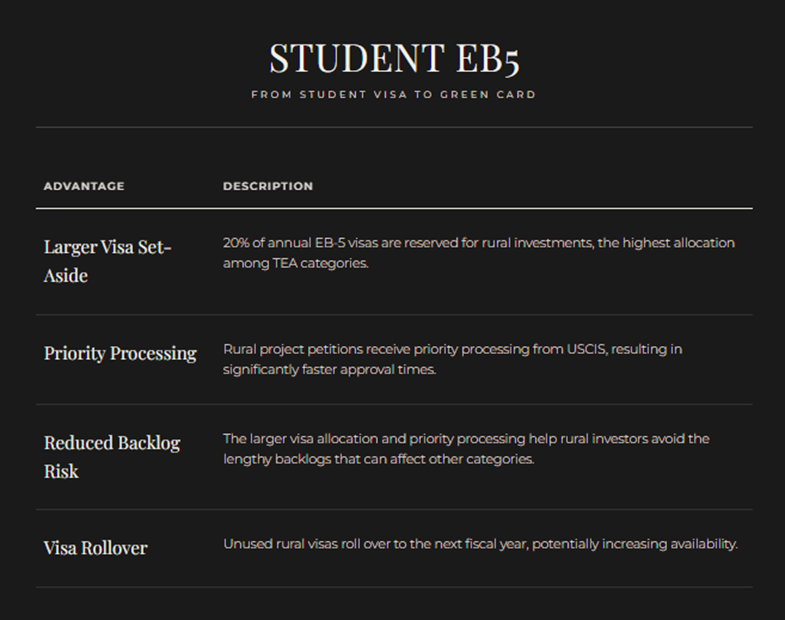Click the description starting 'Rural project petitions receive'
This screenshot has width=785, height=620.
[452, 359]
